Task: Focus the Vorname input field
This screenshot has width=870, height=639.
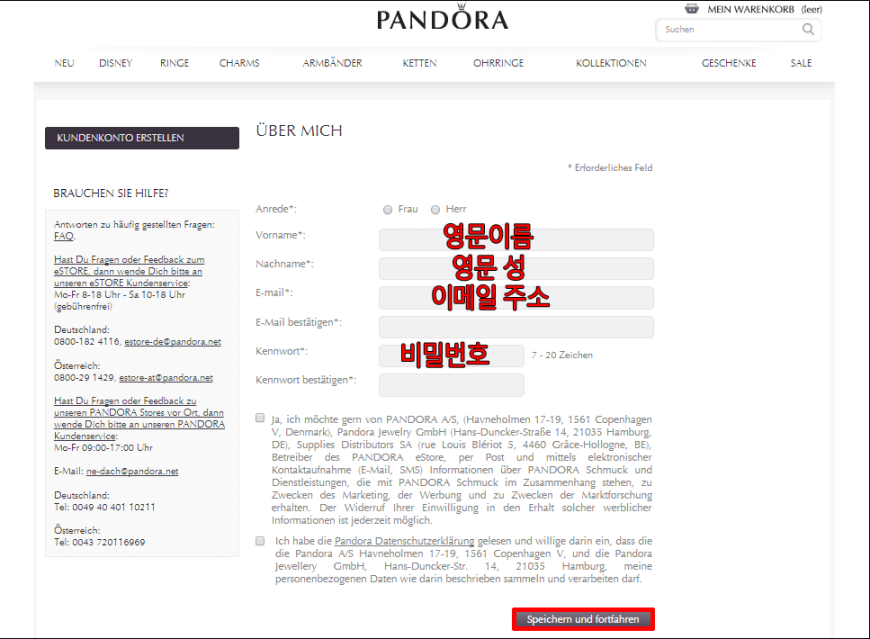Action: (516, 240)
